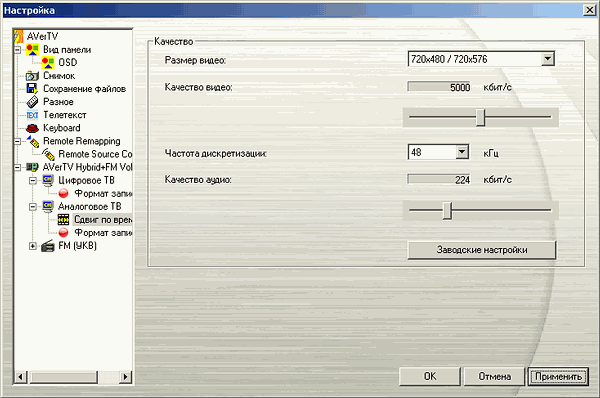Click the Качество видео 5000 field

(439, 87)
